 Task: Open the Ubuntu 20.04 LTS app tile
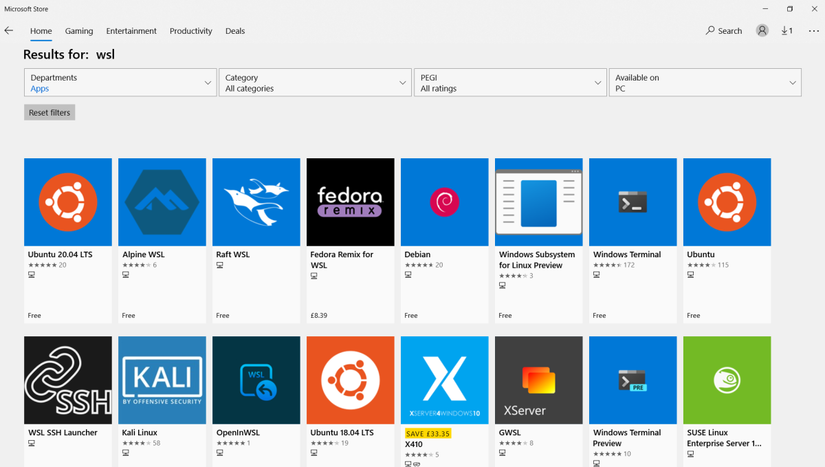pos(68,240)
